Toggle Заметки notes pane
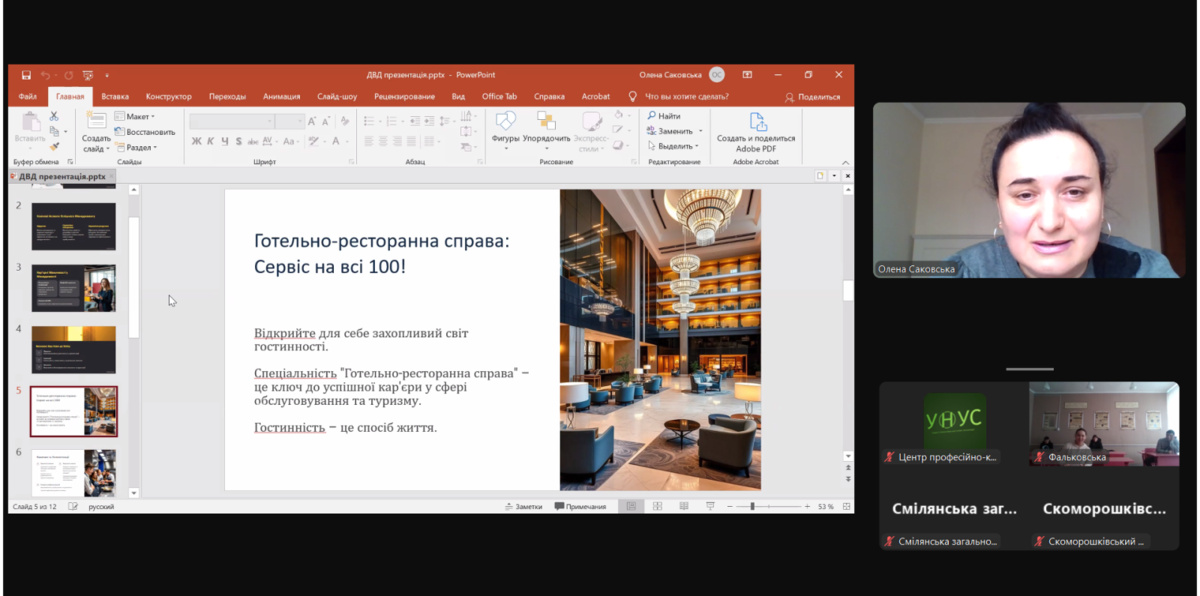The height and width of the screenshot is (596, 1200). click(523, 507)
